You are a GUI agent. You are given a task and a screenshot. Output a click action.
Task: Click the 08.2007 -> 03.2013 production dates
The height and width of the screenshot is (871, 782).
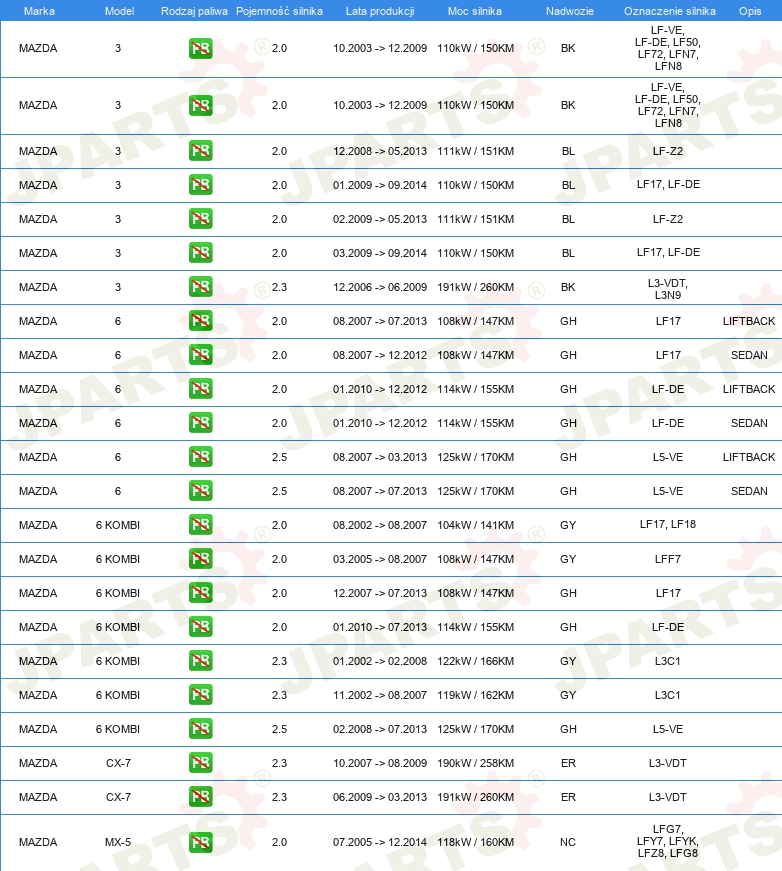(x=380, y=457)
